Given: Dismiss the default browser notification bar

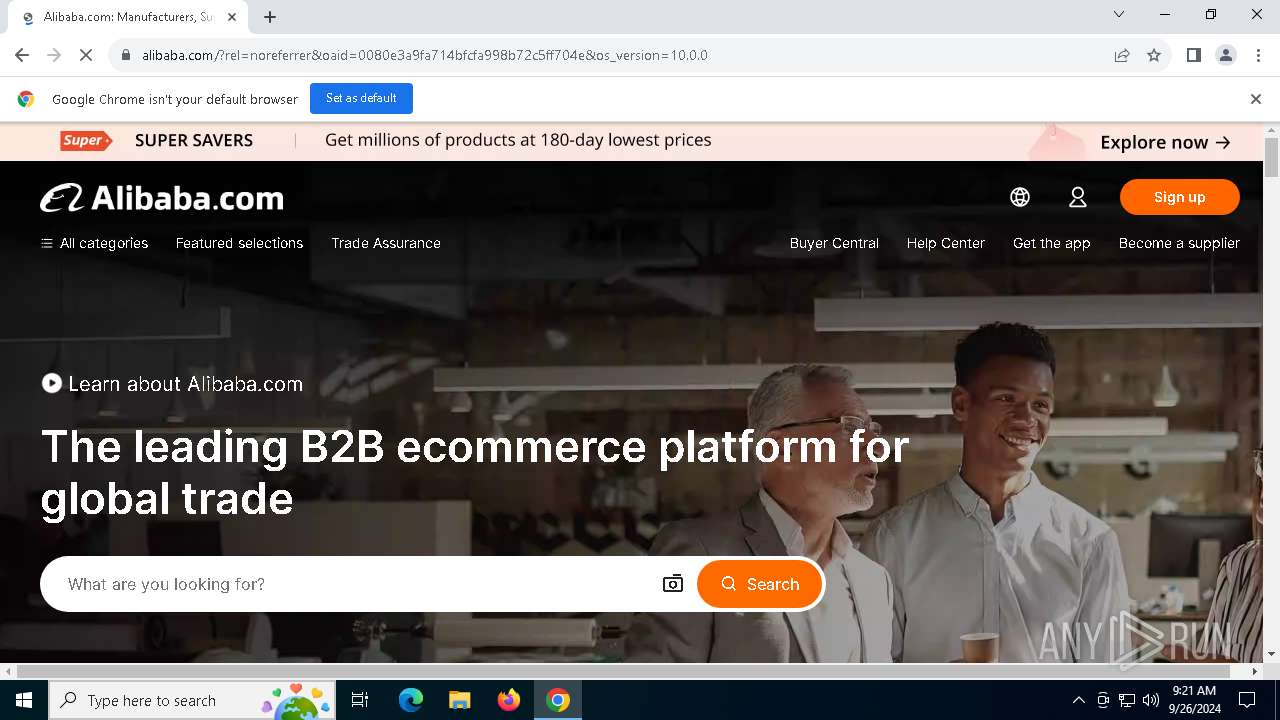Looking at the screenshot, I should [1256, 99].
